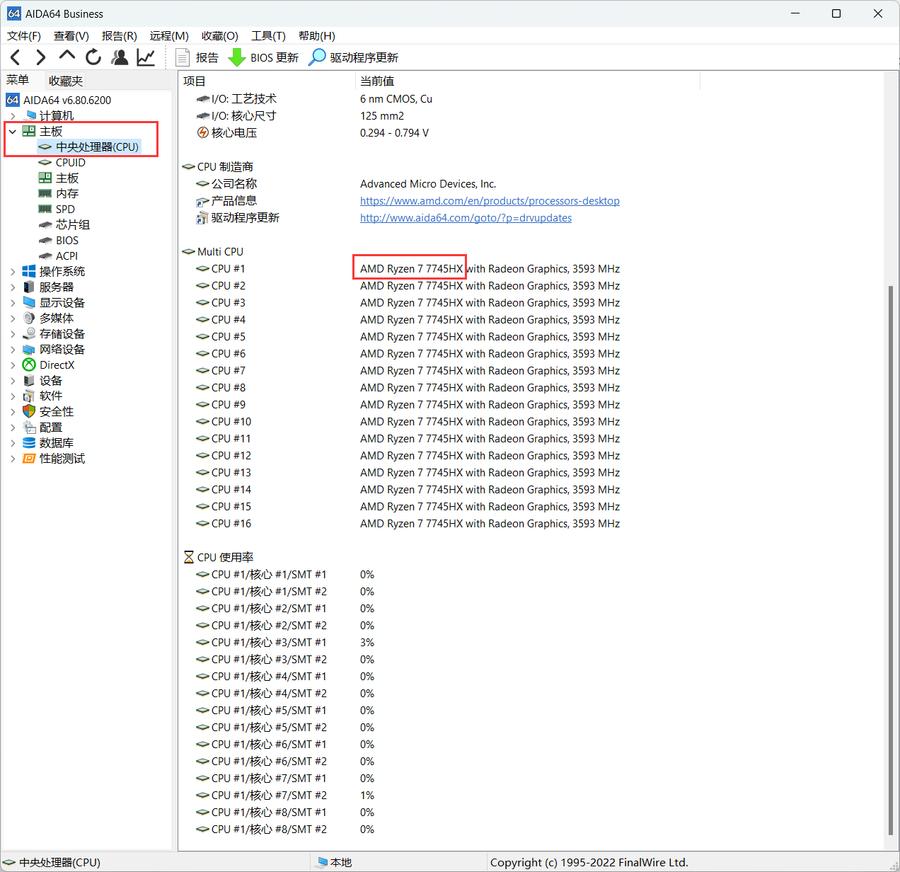This screenshot has height=872, width=900.
Task: Expand the 显示设备 tree node
Action: 13,302
